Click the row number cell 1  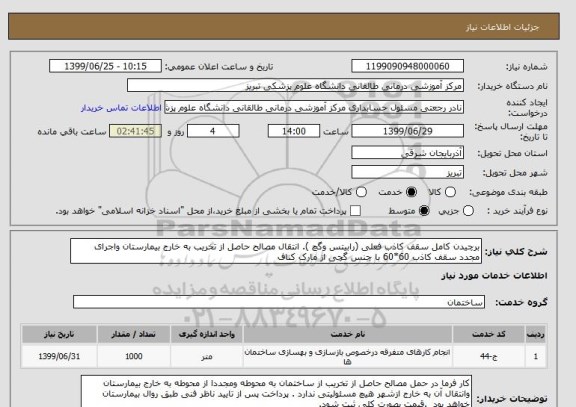click(536, 356)
